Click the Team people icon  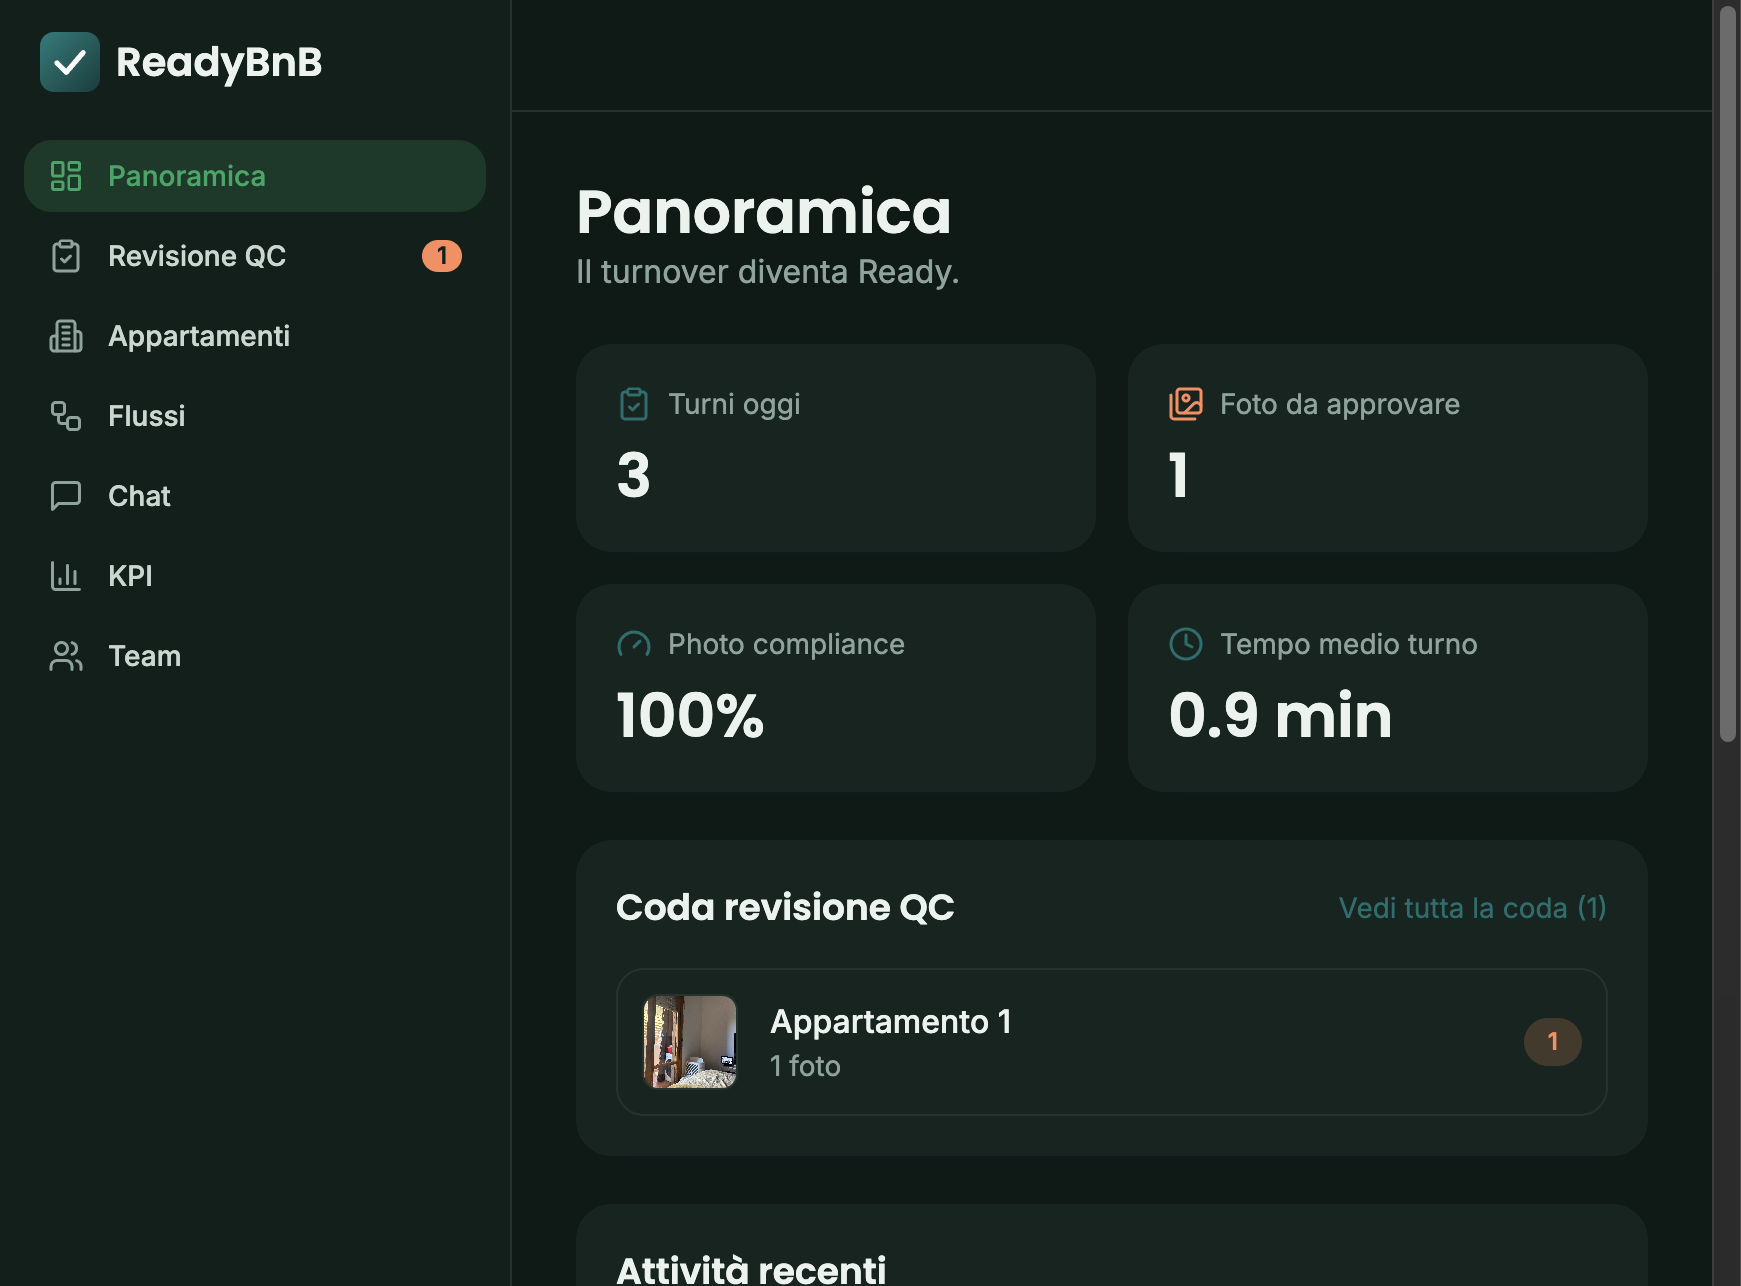coord(66,656)
